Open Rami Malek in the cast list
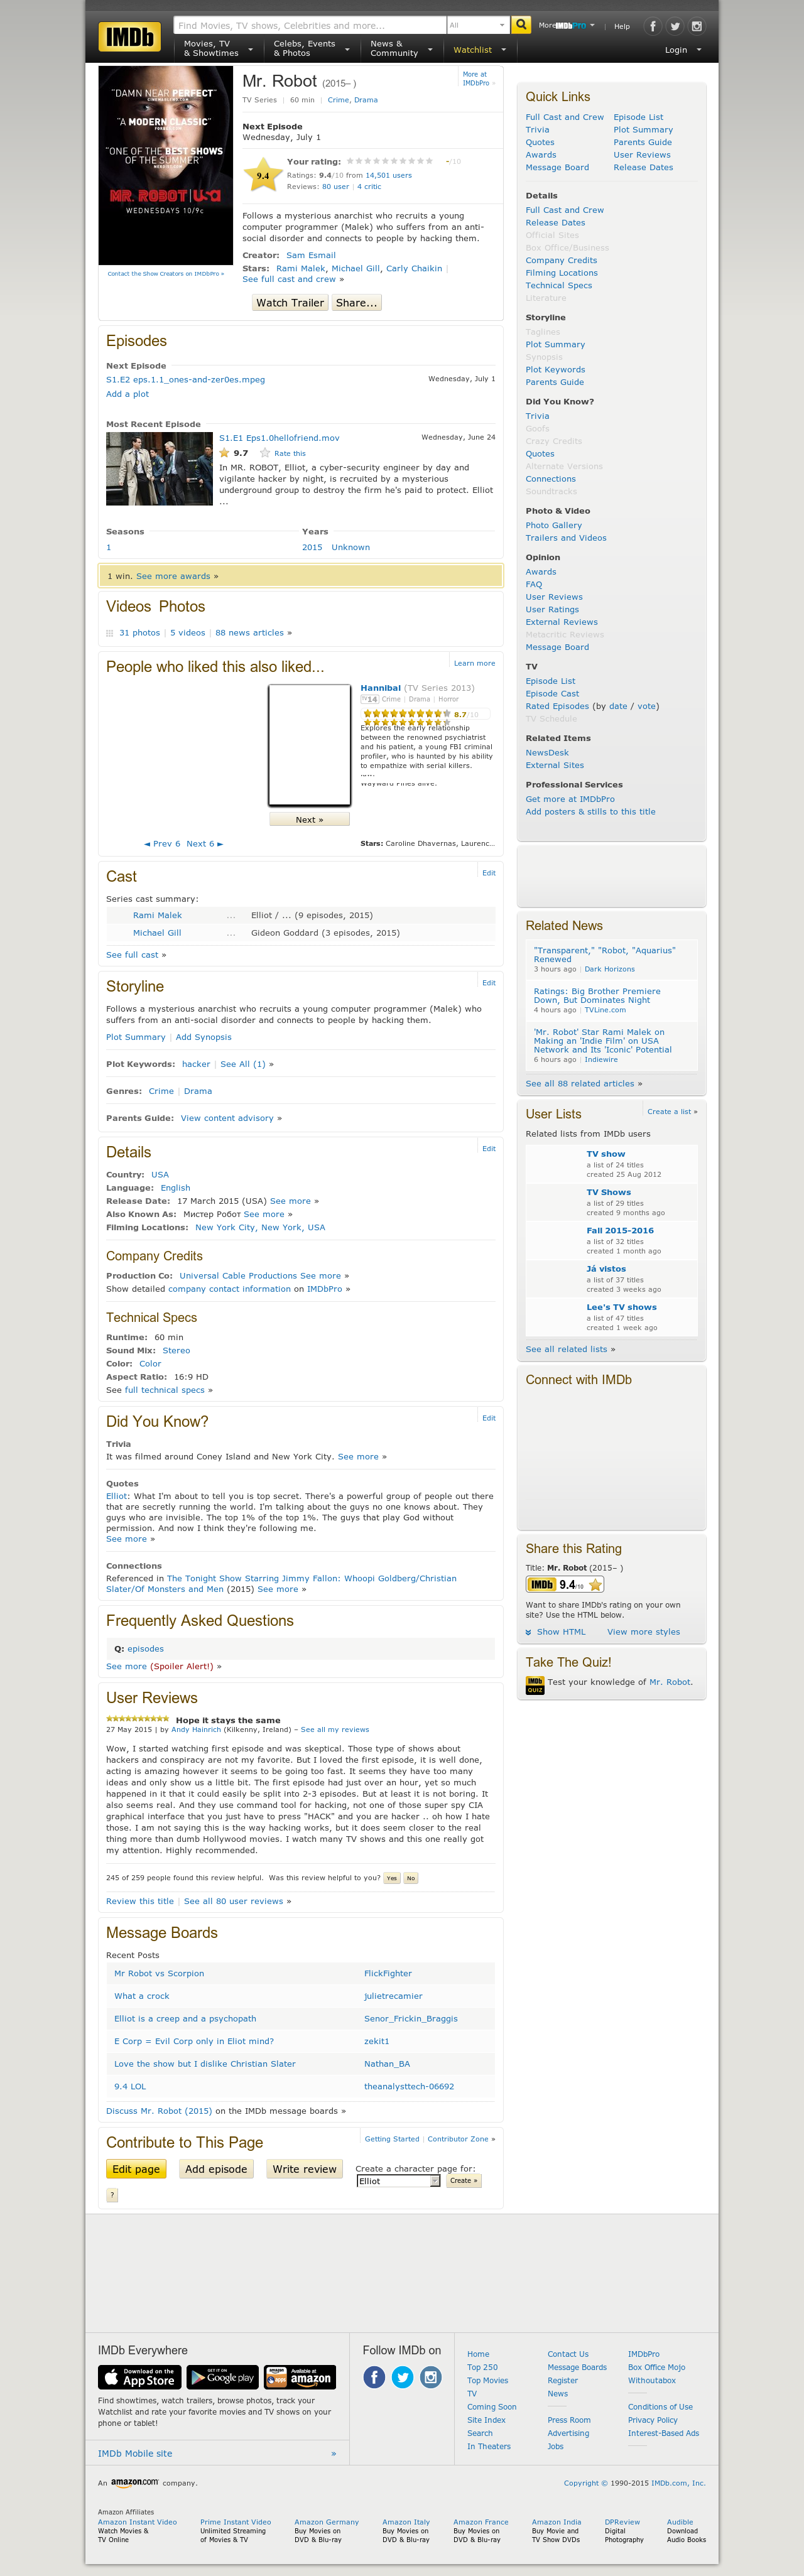Screen dimensions: 804x2576 (x=157, y=915)
